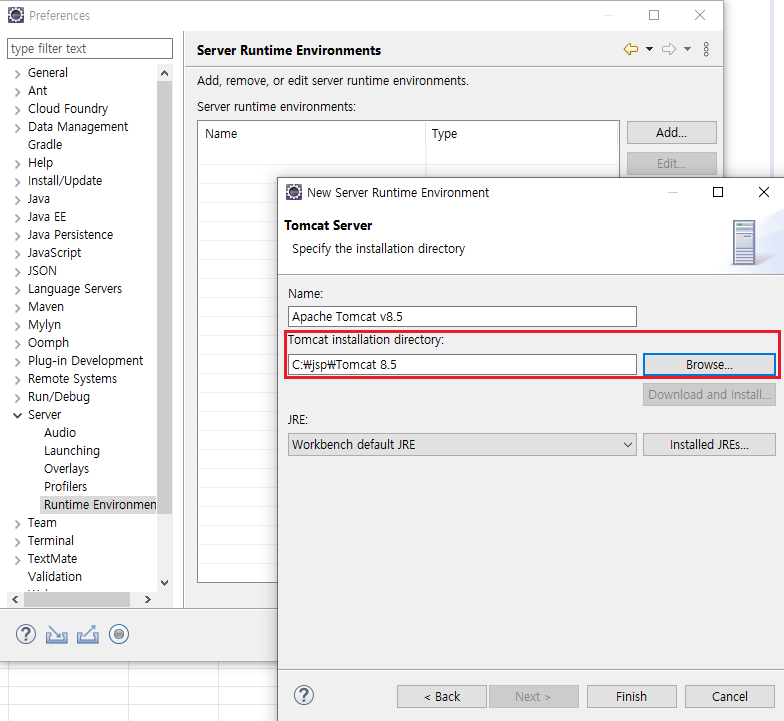
Task: Open the forward history dropdown arrow
Action: click(x=688, y=49)
